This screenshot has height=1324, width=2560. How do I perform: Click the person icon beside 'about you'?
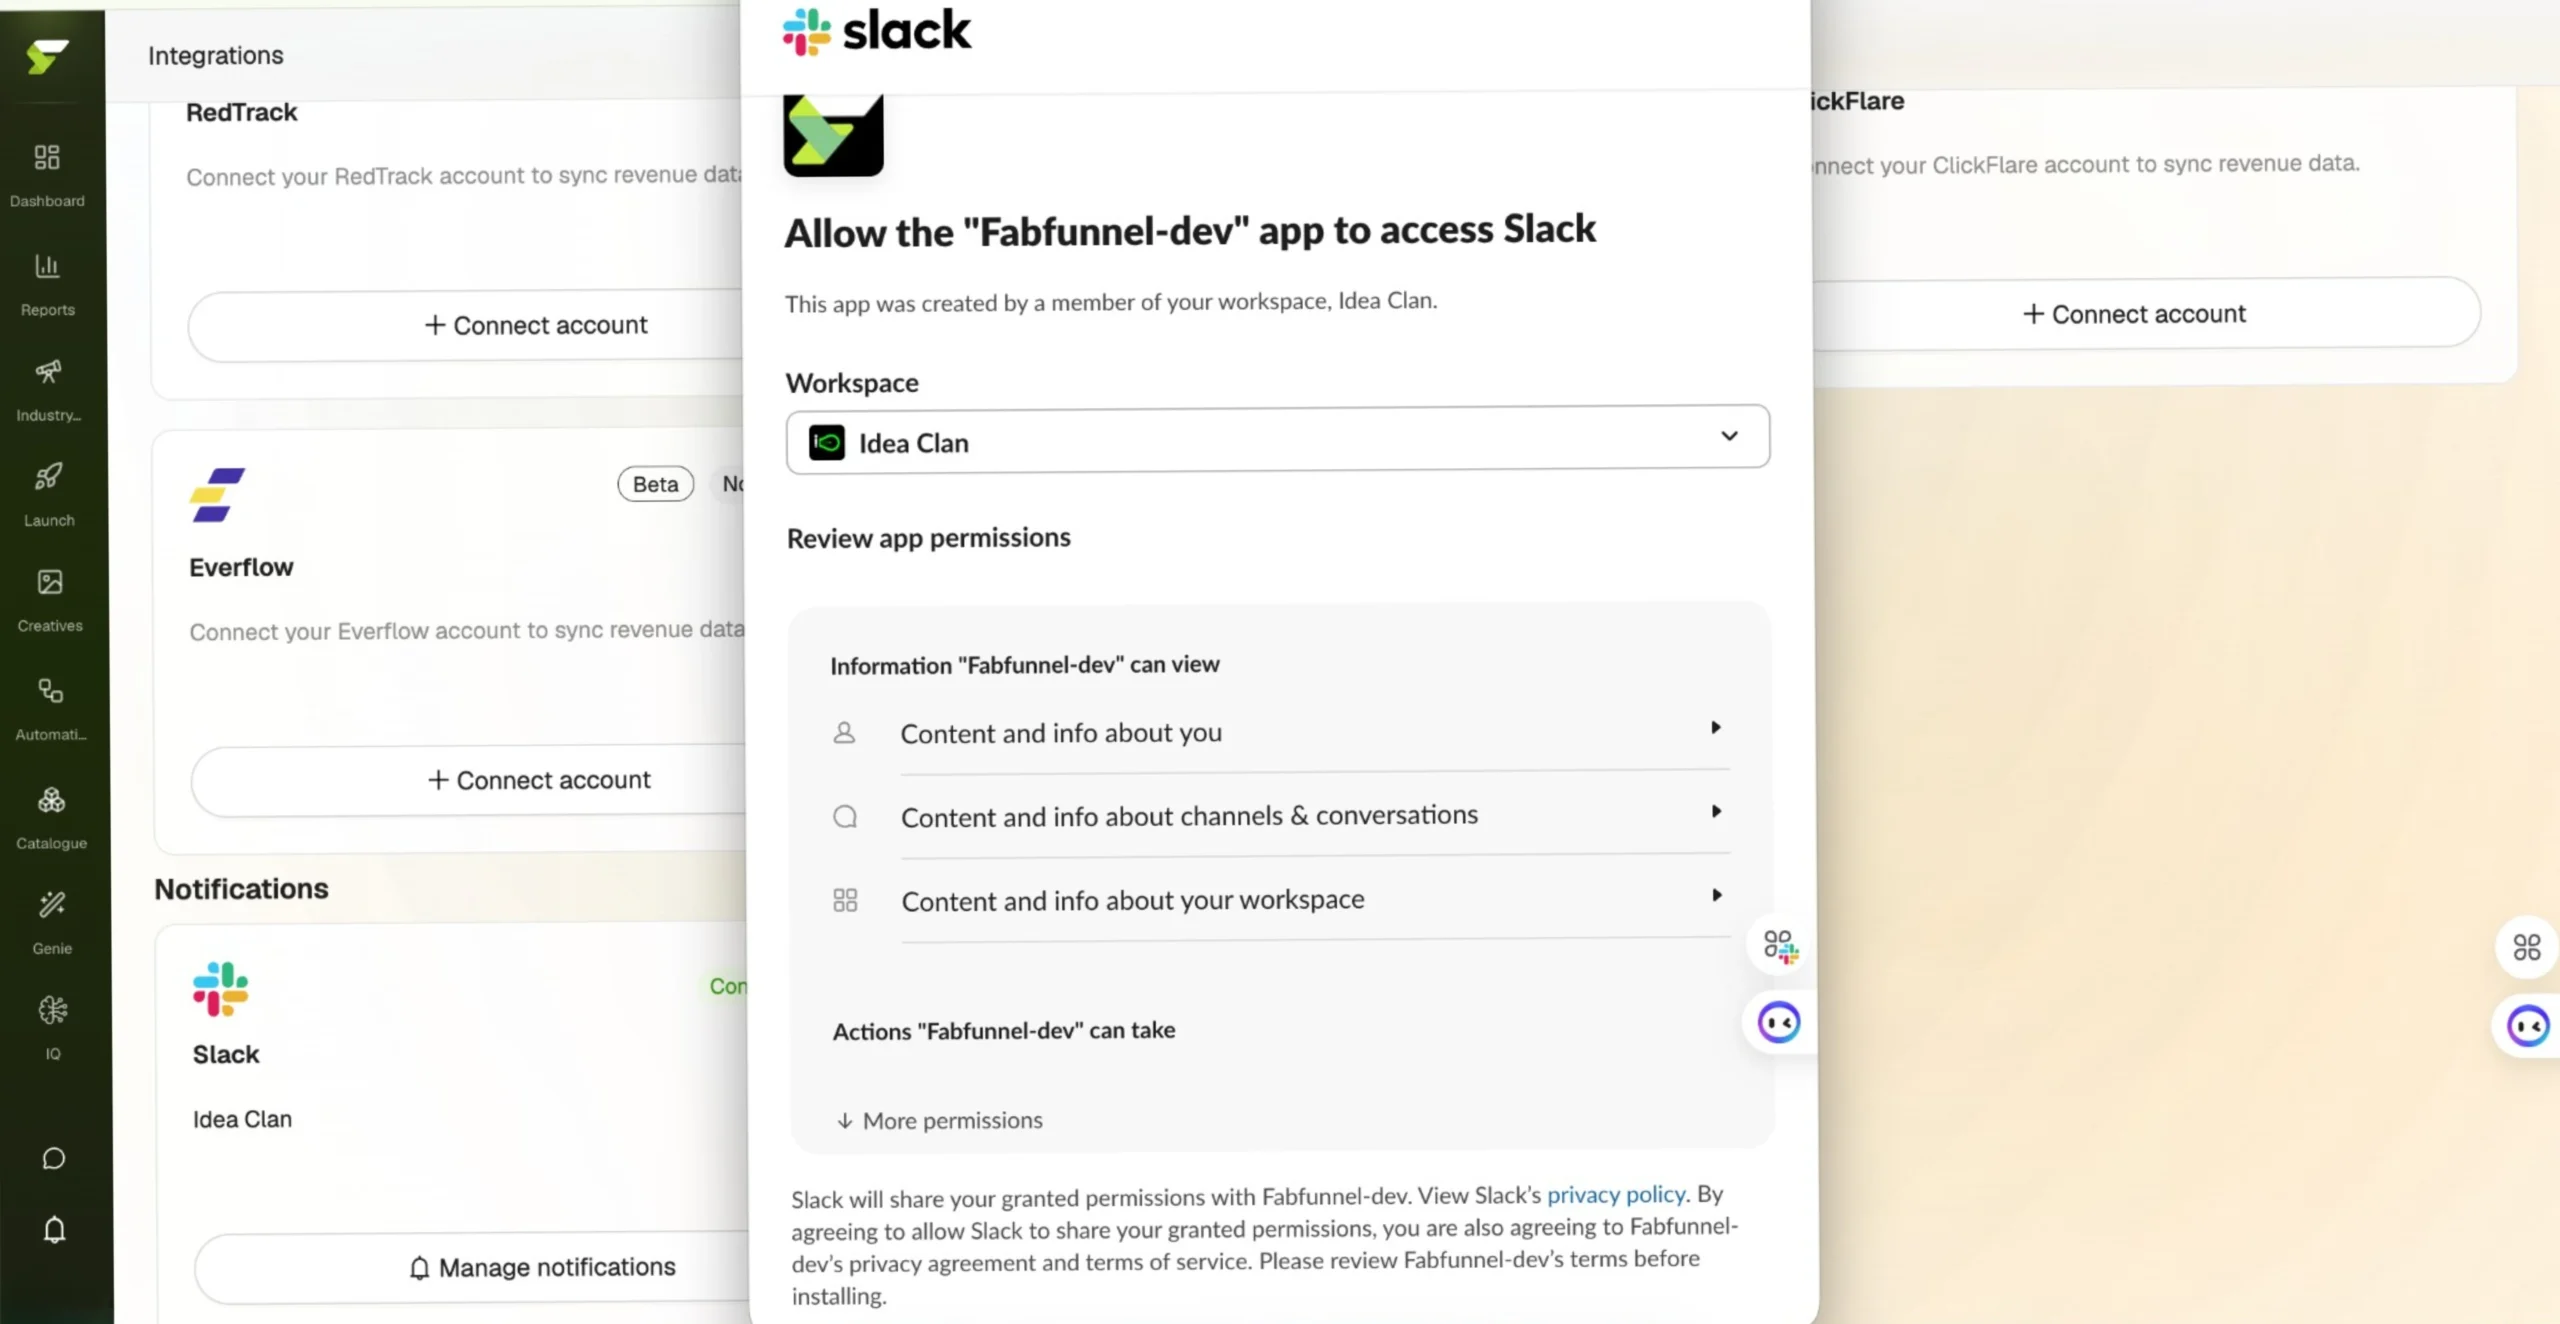[844, 733]
